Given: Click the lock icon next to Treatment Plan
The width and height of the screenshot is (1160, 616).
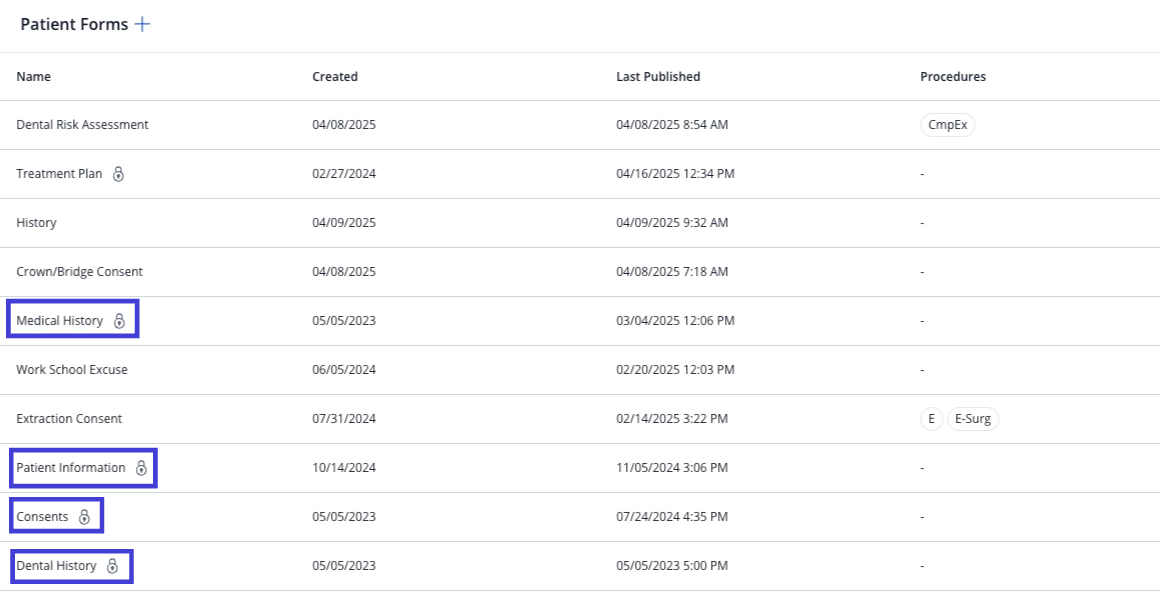Looking at the screenshot, I should tap(118, 174).
